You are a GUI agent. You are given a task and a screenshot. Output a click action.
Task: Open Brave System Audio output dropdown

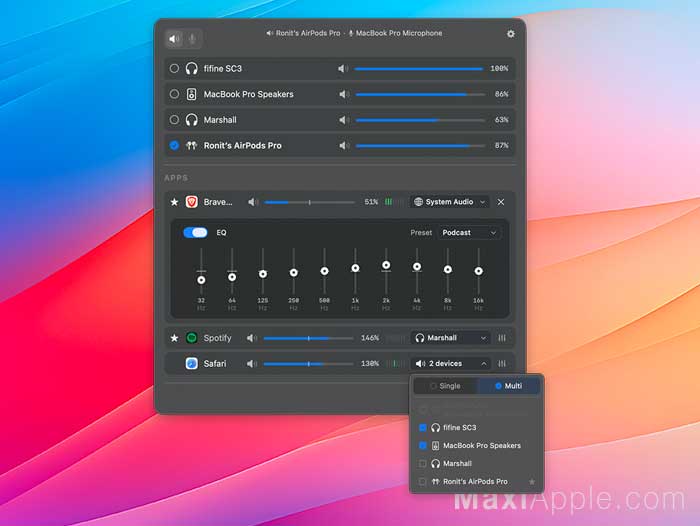click(450, 202)
